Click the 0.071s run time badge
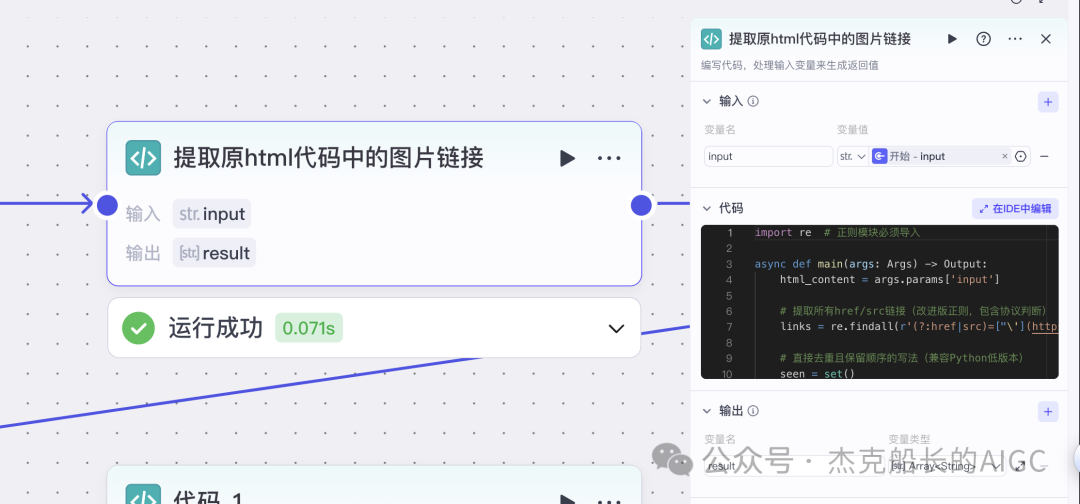This screenshot has width=1080, height=504. coord(309,328)
